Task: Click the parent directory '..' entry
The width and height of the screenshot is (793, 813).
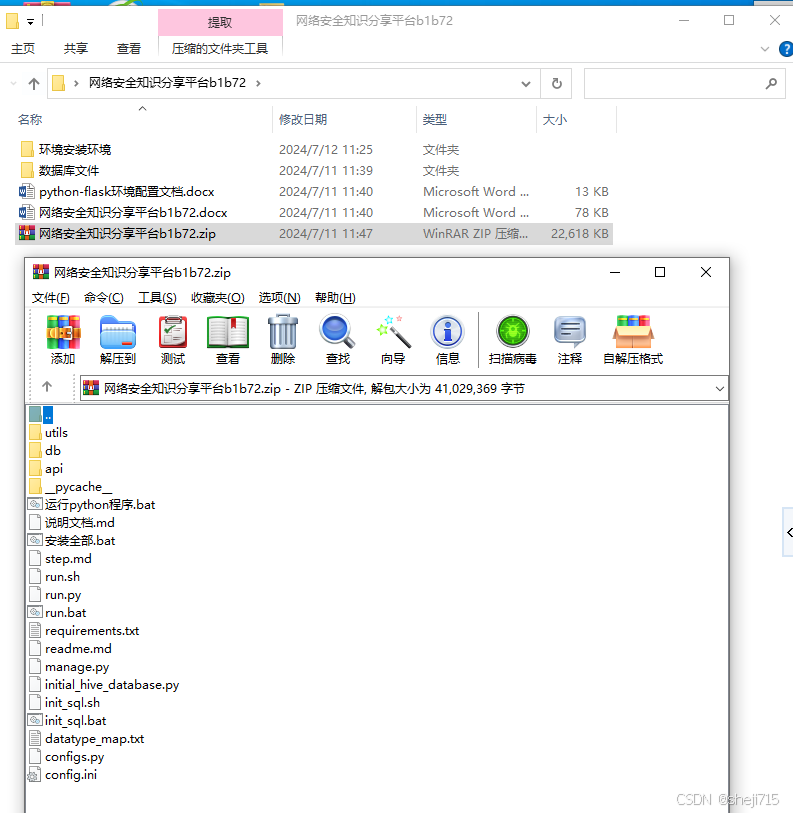Action: [x=41, y=414]
